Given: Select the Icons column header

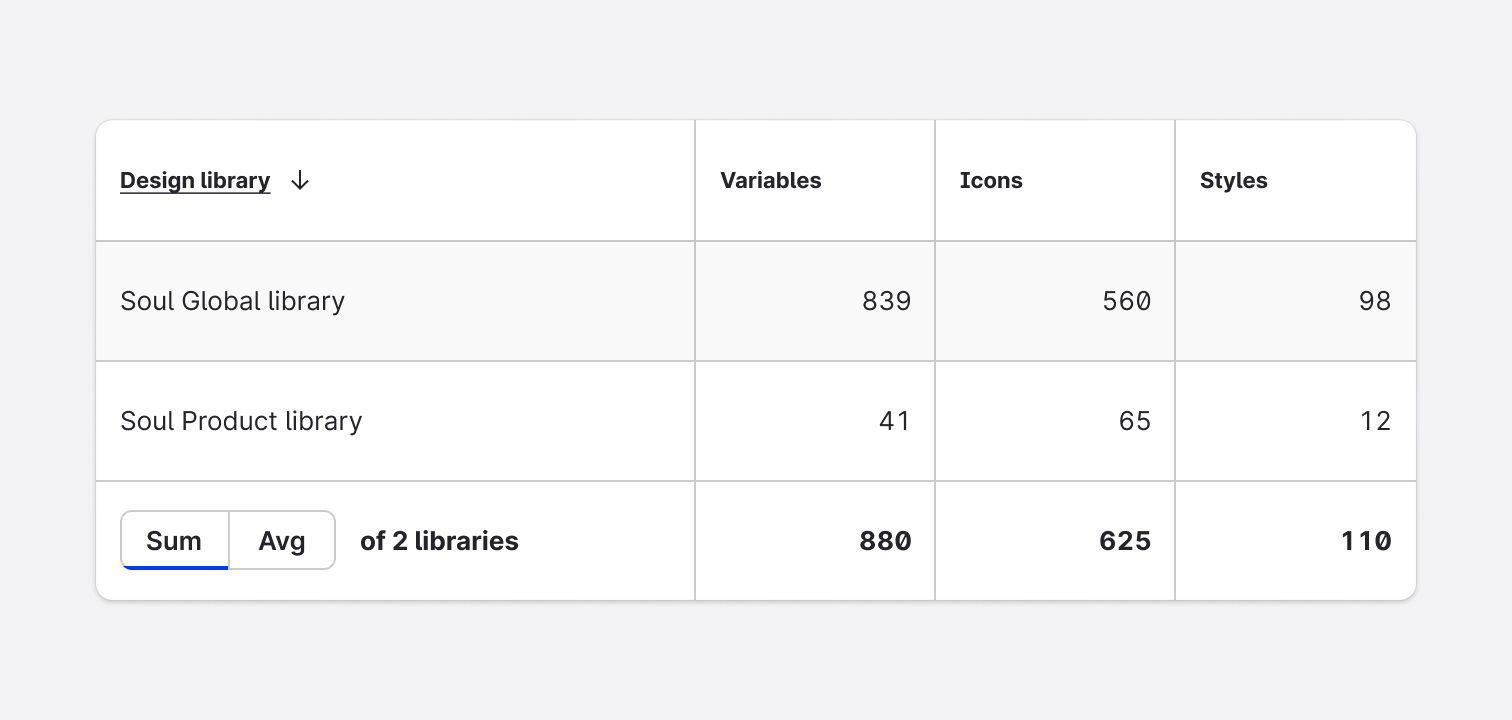Looking at the screenshot, I should (991, 181).
